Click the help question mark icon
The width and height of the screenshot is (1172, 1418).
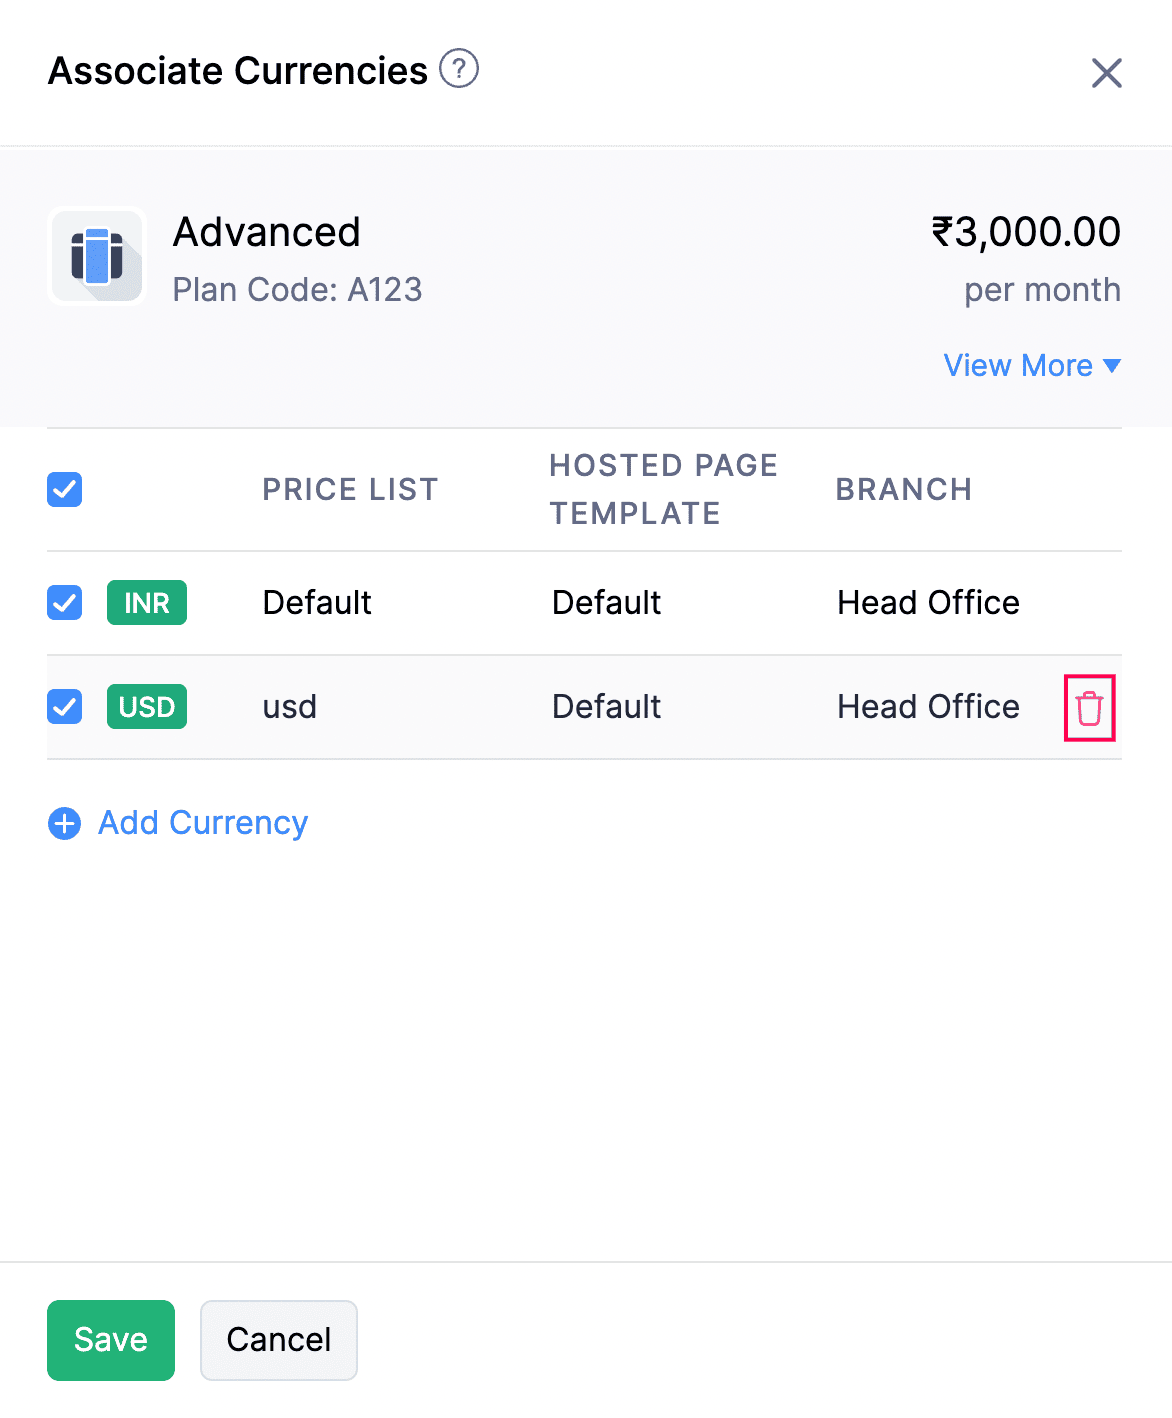pyautogui.click(x=459, y=69)
